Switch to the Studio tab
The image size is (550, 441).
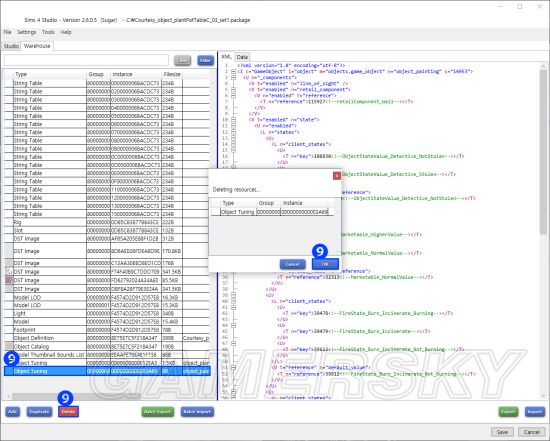click(x=11, y=46)
